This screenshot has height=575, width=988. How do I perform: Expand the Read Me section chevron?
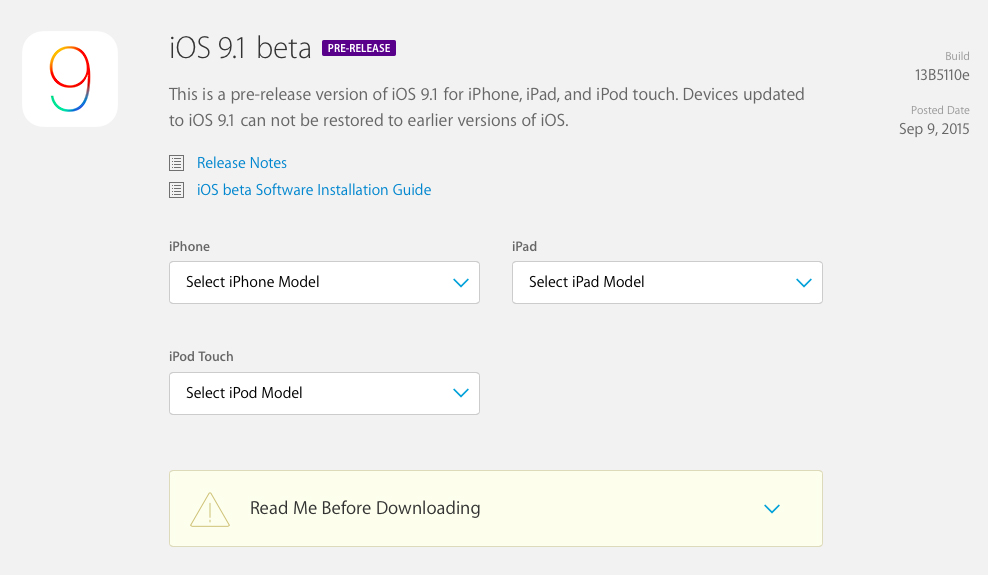[772, 509]
